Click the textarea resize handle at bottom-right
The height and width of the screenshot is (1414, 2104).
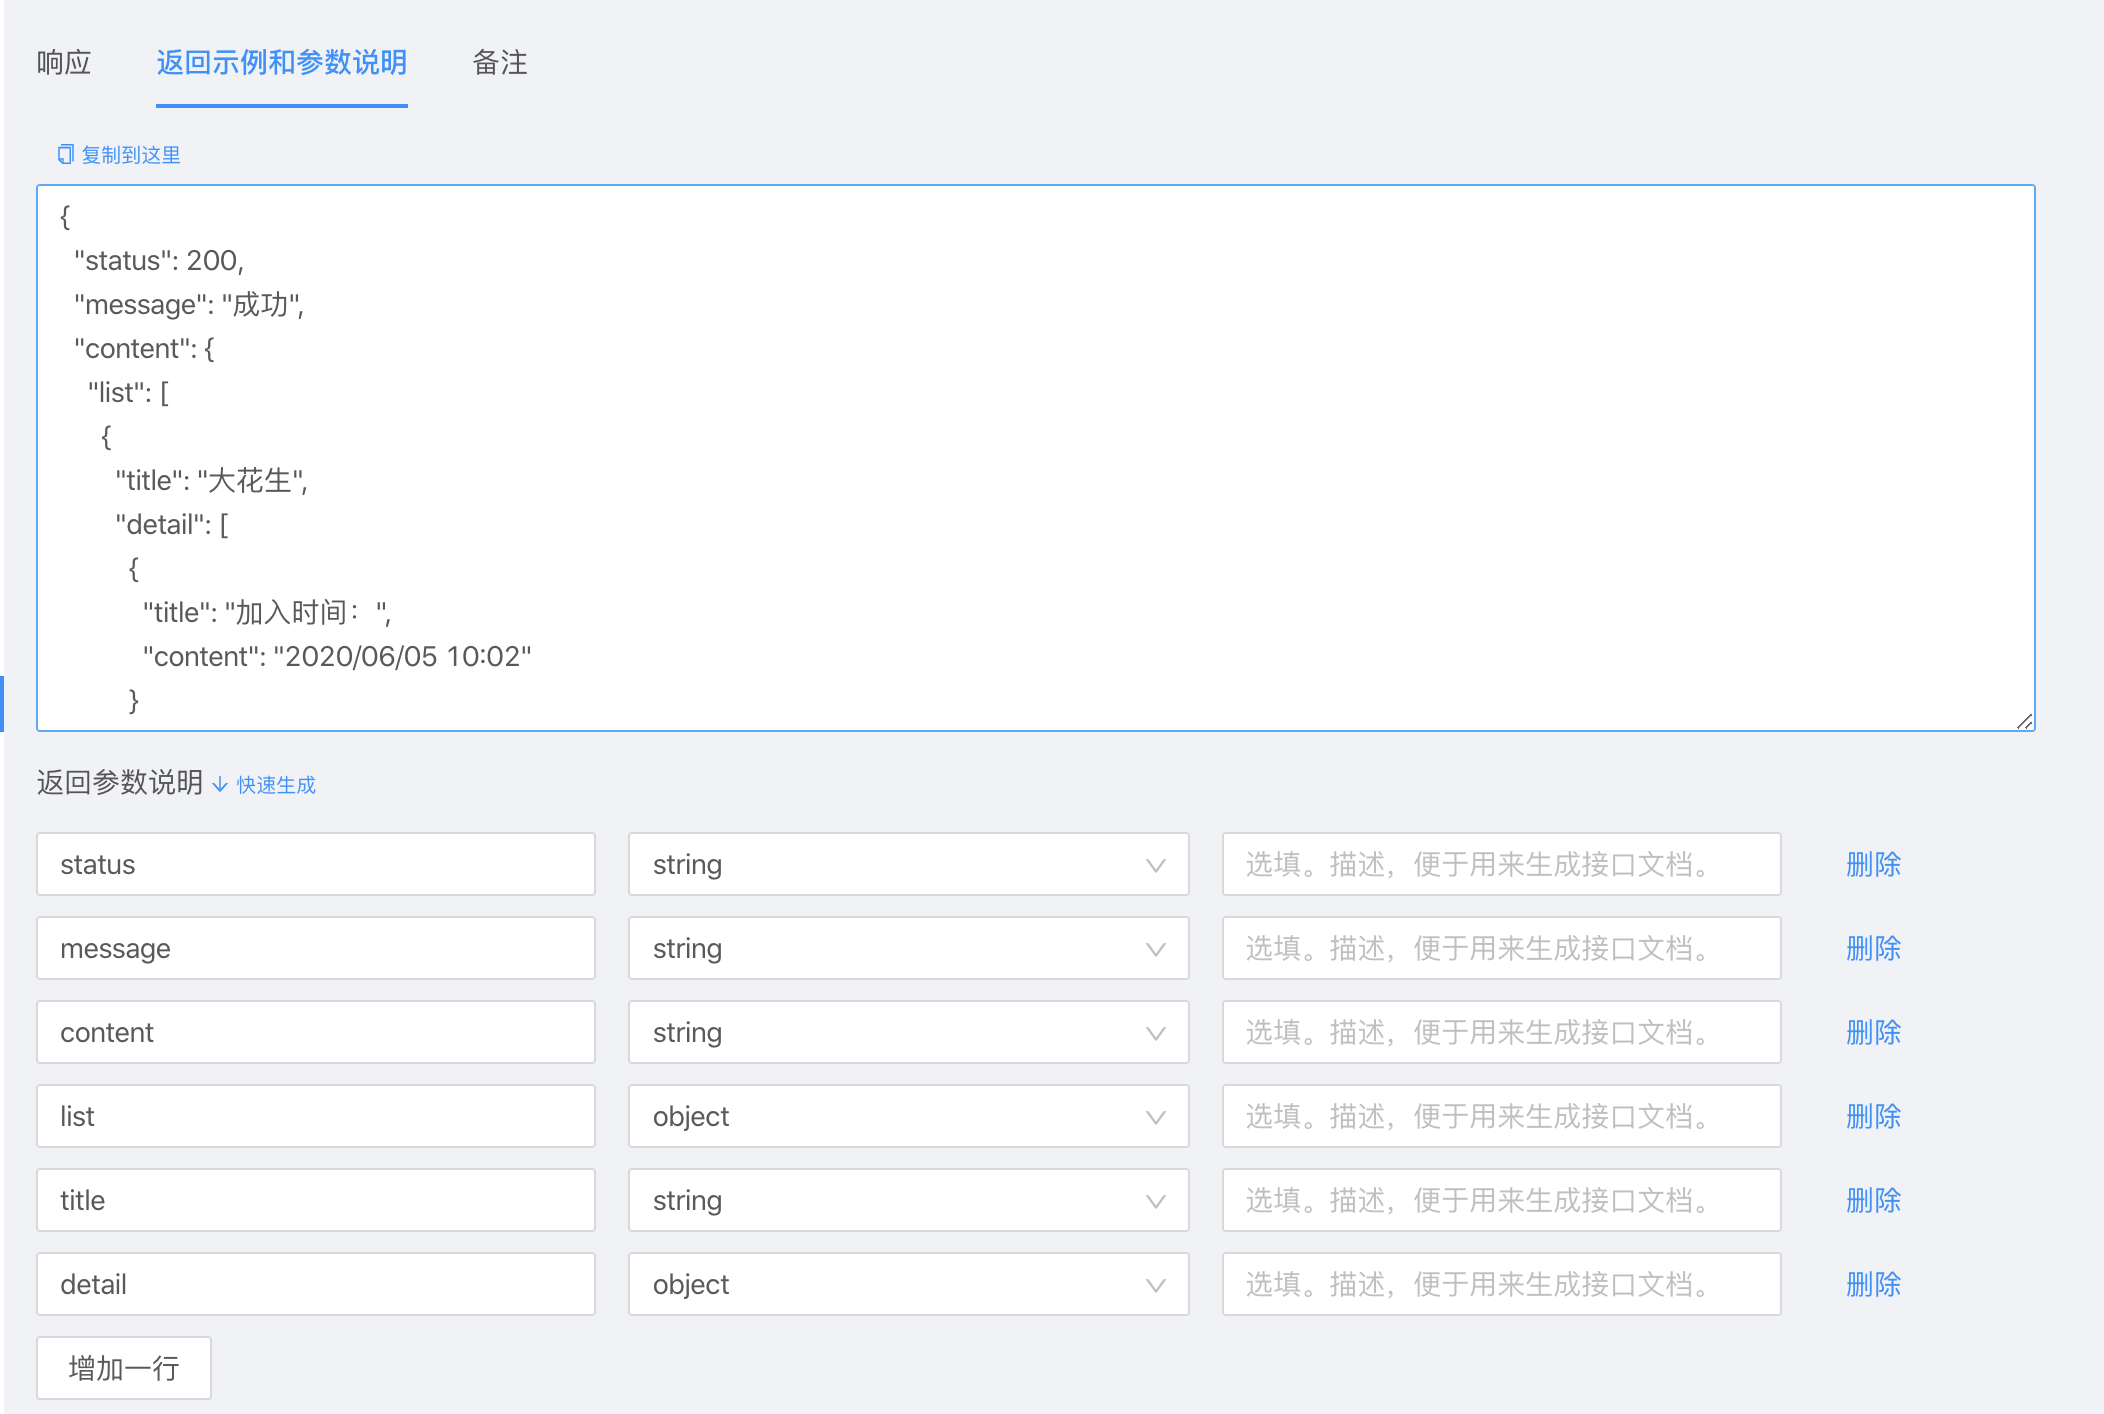pyautogui.click(x=2027, y=722)
